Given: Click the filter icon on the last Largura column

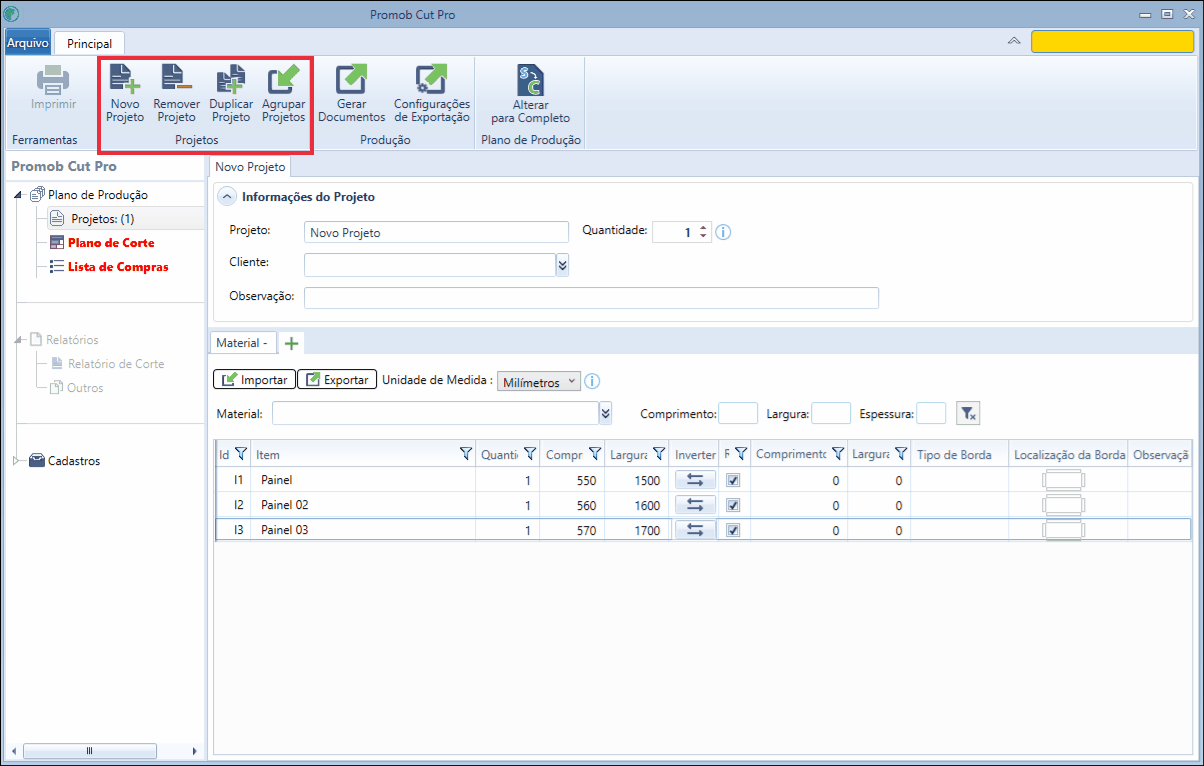Looking at the screenshot, I should tap(901, 454).
